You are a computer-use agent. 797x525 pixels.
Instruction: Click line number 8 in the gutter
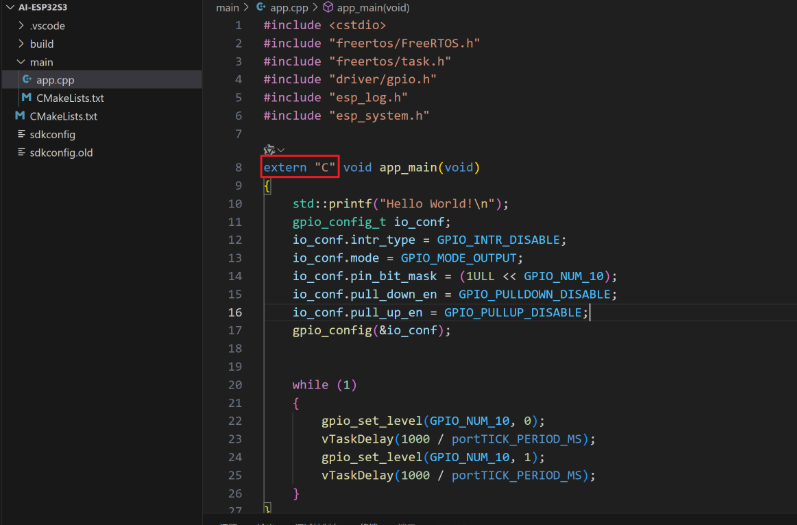(x=238, y=167)
